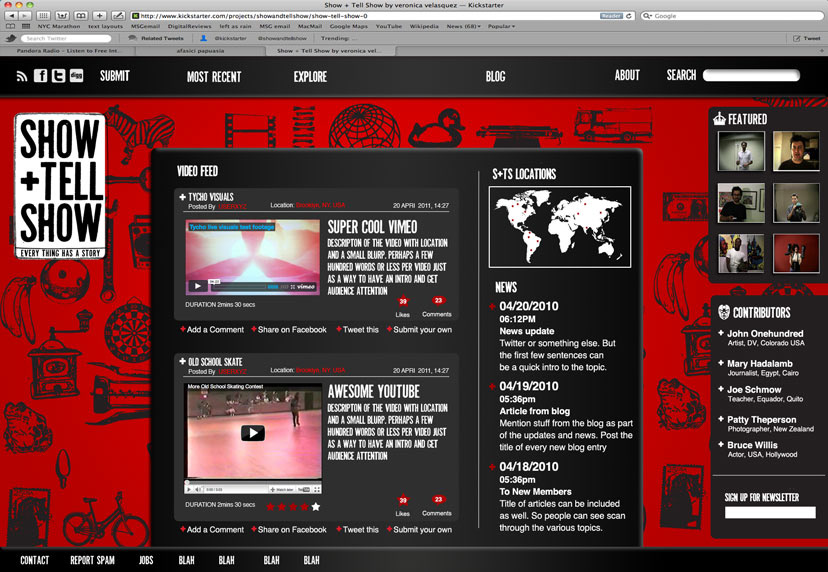Add bookmark with the plus toolbar button
This screenshot has height=572, width=828.
(99, 16)
